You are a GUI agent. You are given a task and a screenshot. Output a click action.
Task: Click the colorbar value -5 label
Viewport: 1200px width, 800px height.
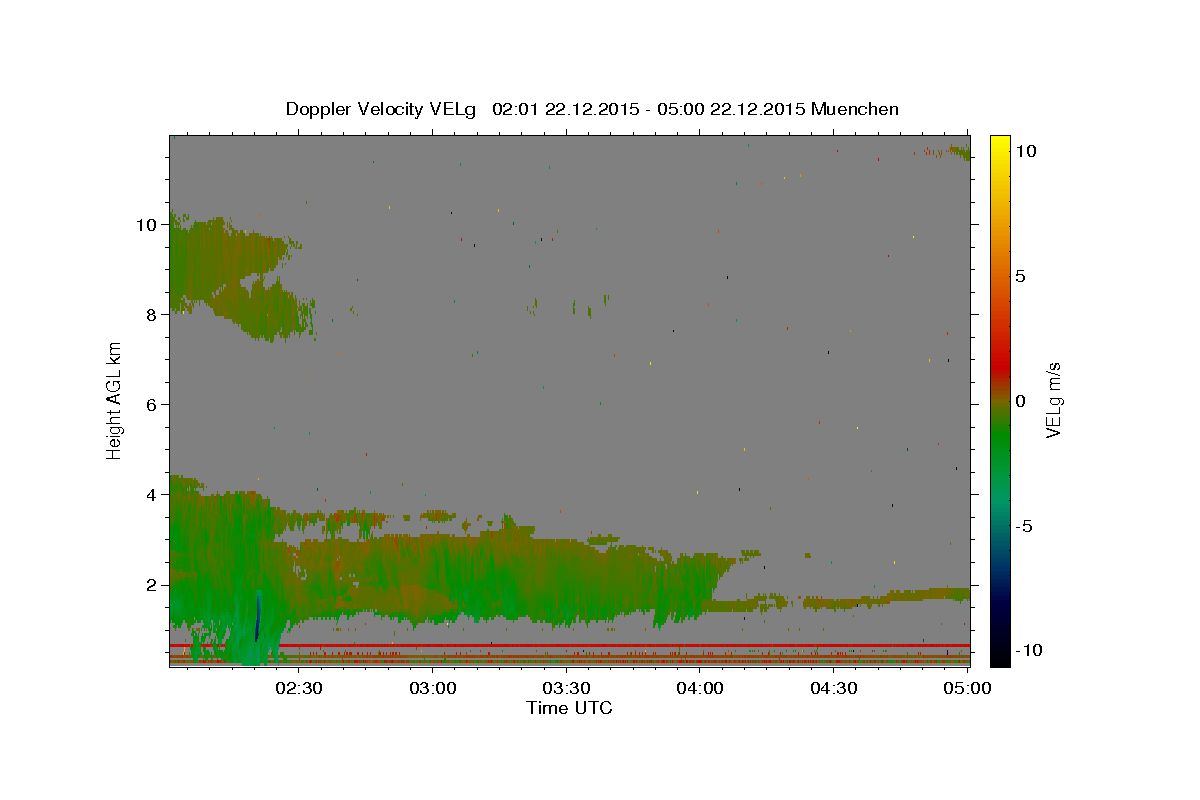pos(1024,526)
